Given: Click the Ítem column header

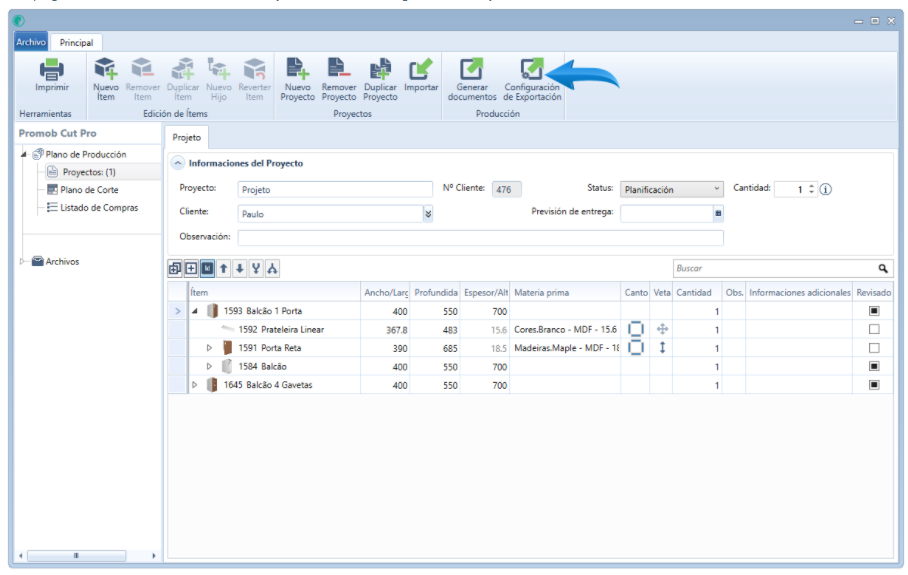Looking at the screenshot, I should coord(274,292).
